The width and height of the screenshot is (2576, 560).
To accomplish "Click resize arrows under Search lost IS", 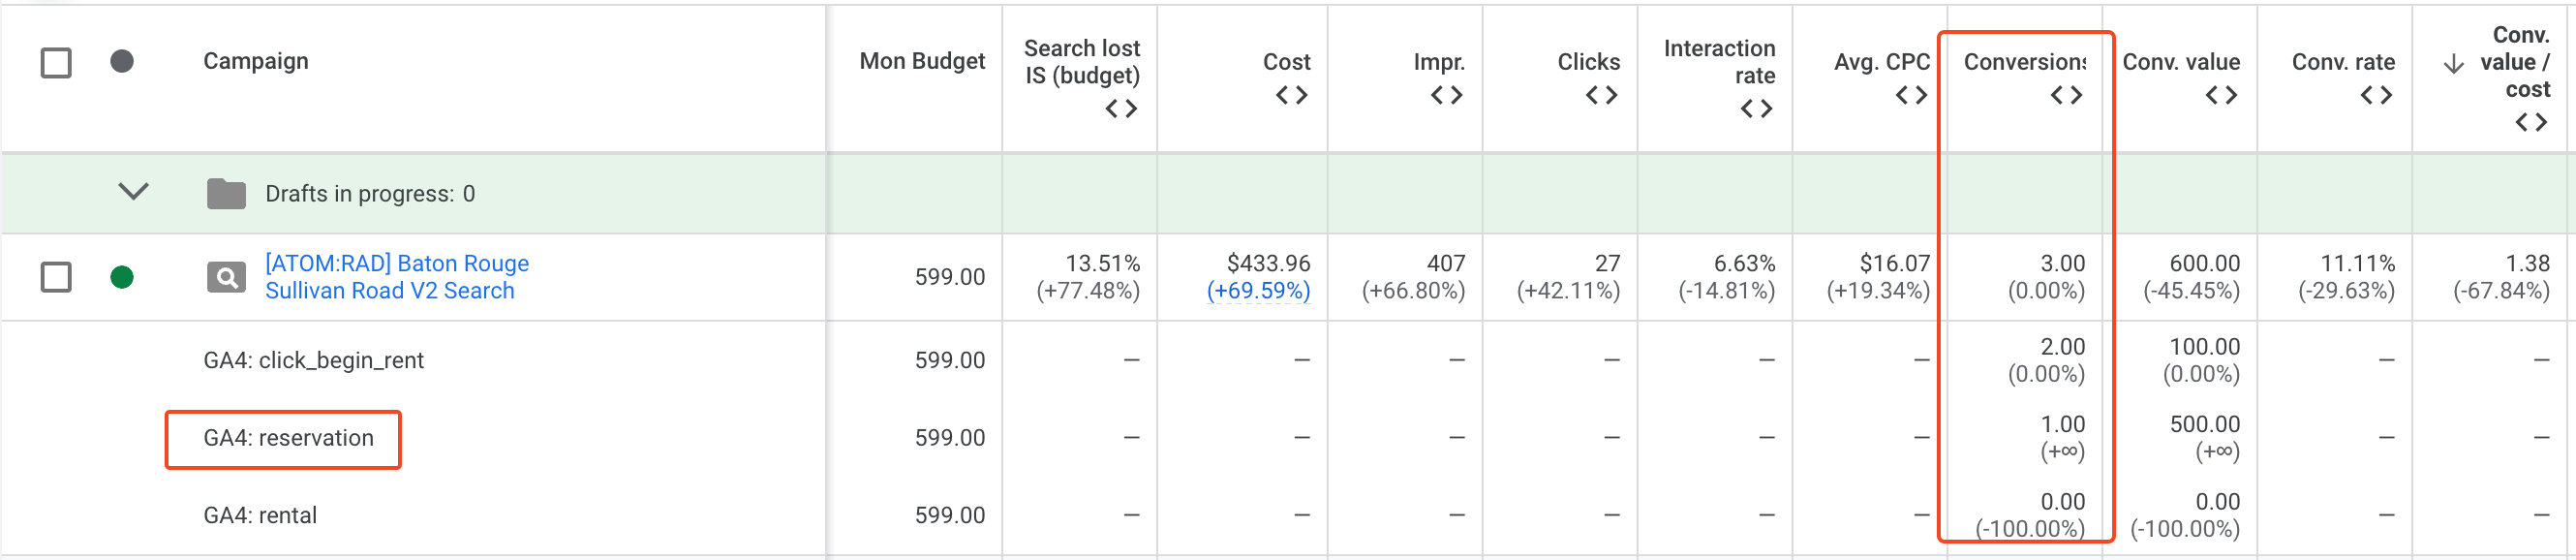I will point(1121,109).
